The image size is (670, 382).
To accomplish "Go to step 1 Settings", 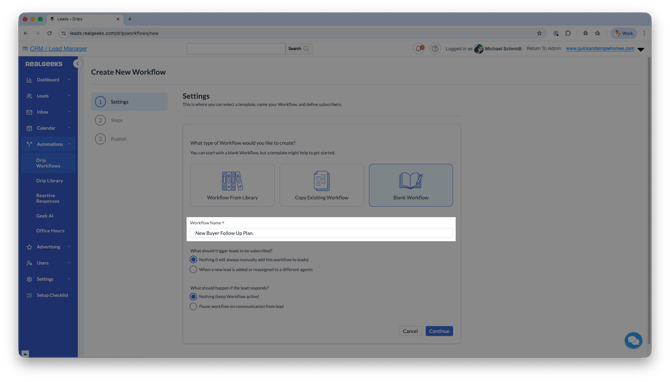I will click(x=129, y=102).
